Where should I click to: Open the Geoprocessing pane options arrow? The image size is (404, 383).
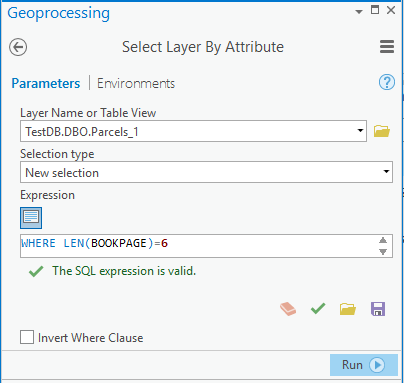click(359, 12)
